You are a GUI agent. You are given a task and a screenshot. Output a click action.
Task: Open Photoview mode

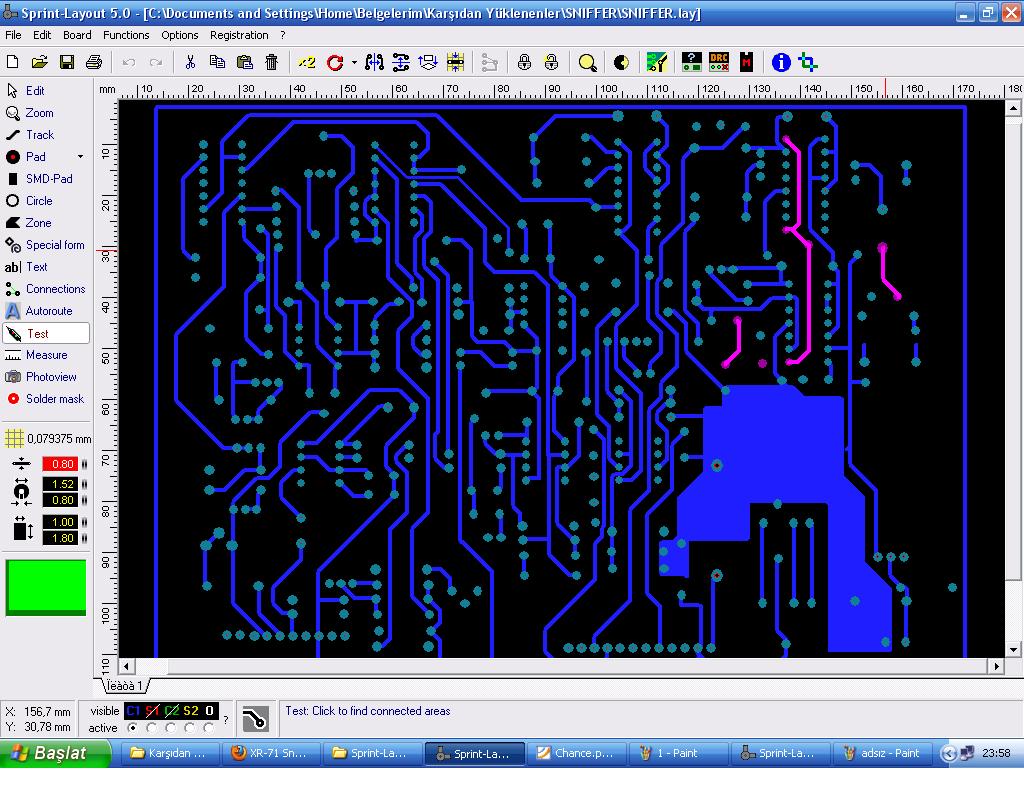coord(50,377)
